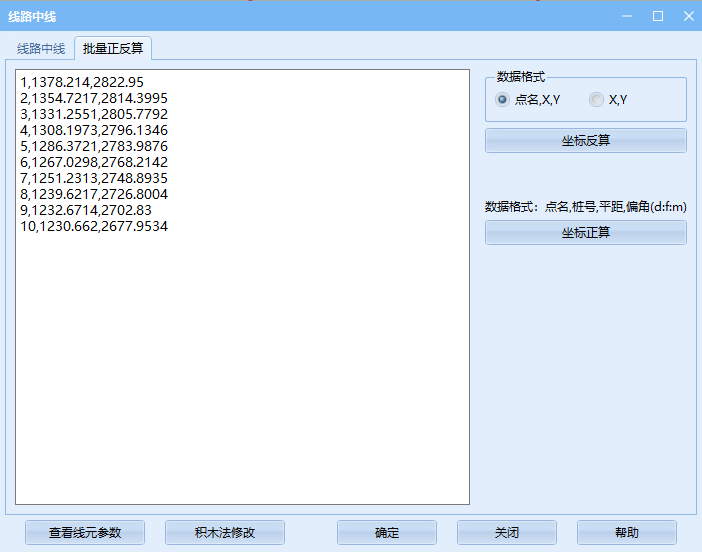The height and width of the screenshot is (552, 702).
Task: Close the window via title bar X
Action: pos(688,16)
